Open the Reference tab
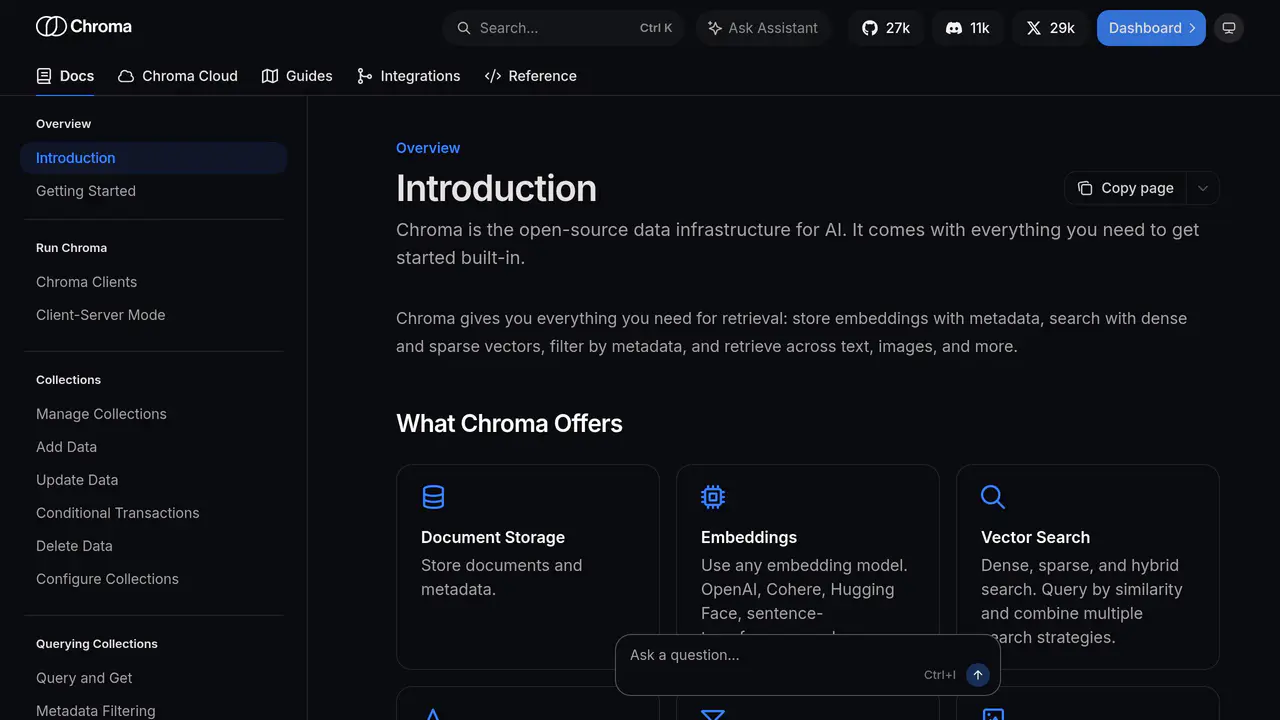This screenshot has height=720, width=1280. (x=531, y=76)
